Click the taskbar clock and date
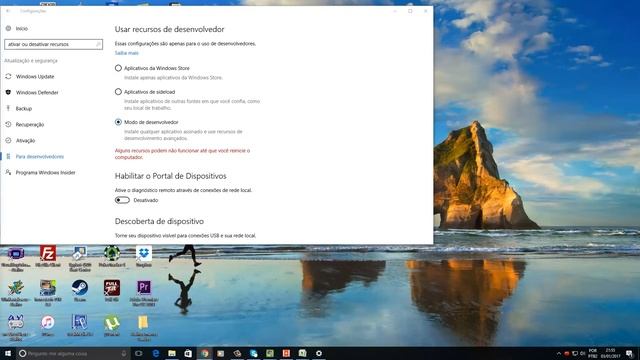The width and height of the screenshot is (640, 360). click(x=610, y=353)
